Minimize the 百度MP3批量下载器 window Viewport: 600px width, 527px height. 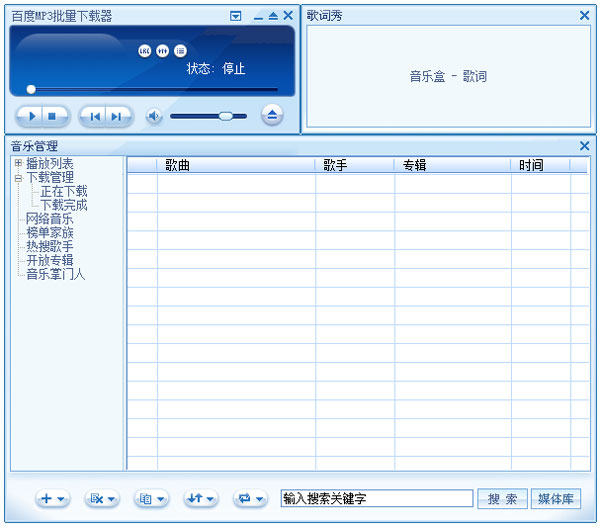pyautogui.click(x=259, y=17)
